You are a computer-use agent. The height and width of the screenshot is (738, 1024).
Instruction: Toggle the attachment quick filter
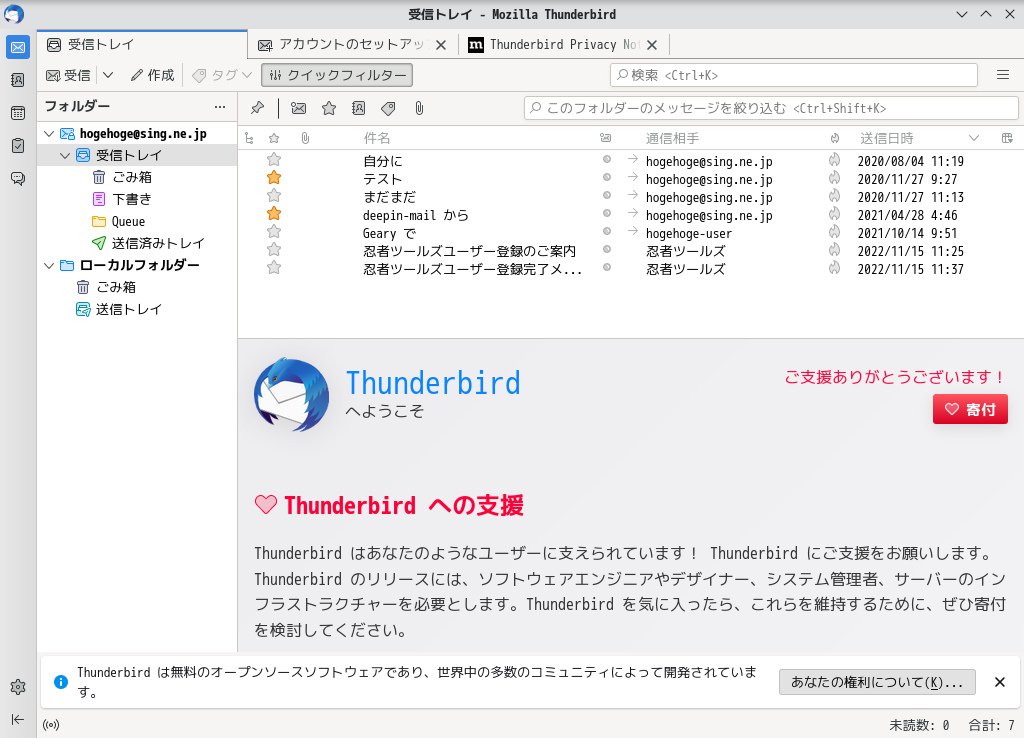419,108
